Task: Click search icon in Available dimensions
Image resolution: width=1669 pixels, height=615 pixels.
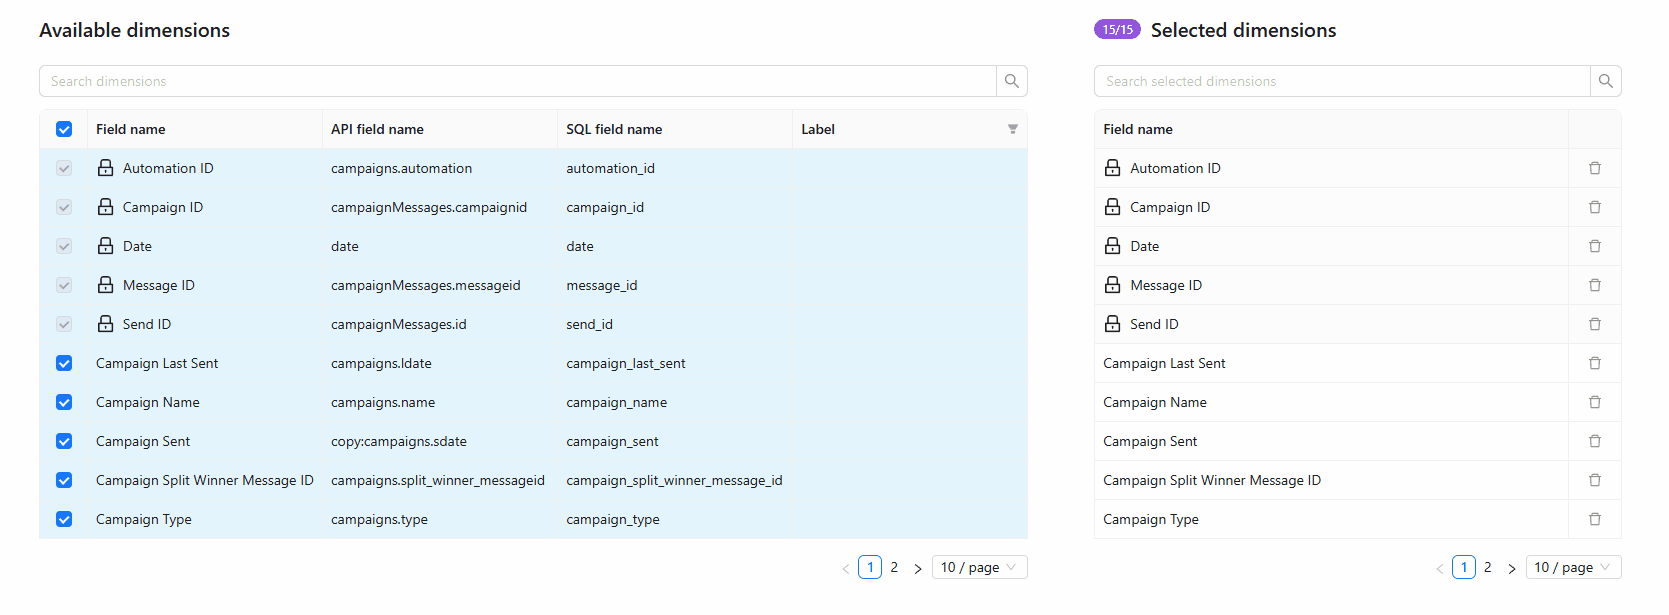Action: 1011,81
